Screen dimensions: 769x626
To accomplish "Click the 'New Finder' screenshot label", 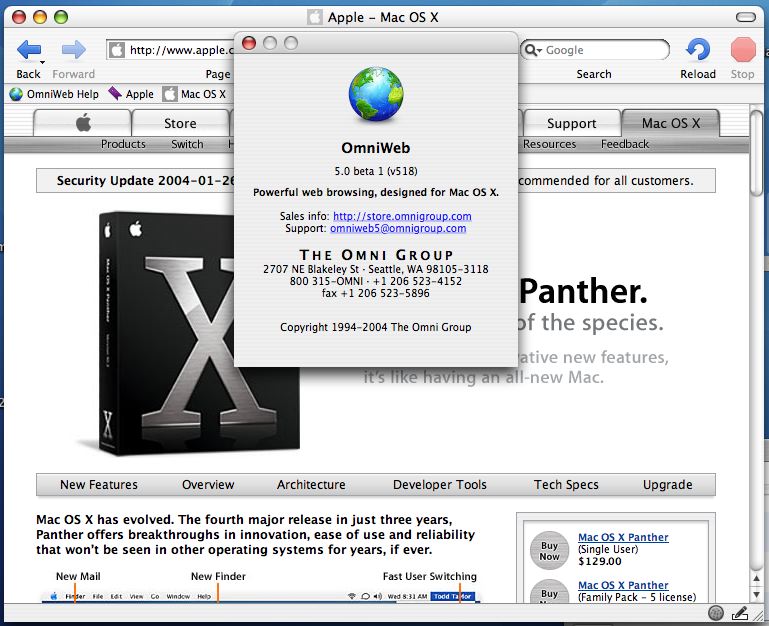I will [x=218, y=576].
